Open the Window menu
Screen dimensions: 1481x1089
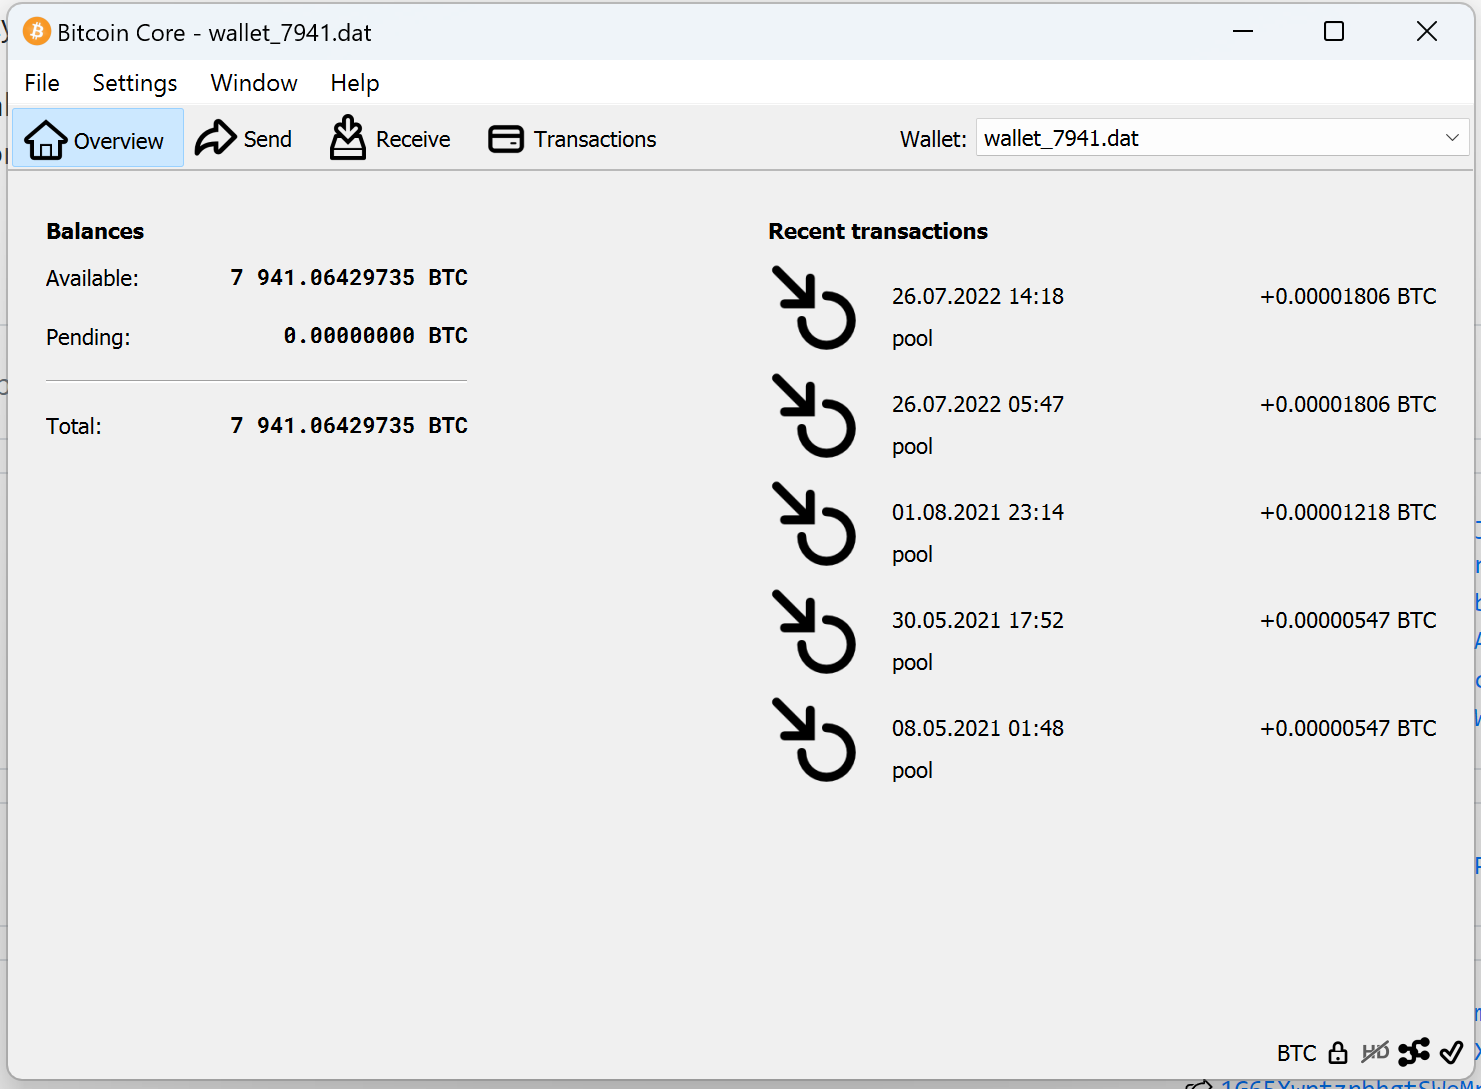pyautogui.click(x=254, y=83)
